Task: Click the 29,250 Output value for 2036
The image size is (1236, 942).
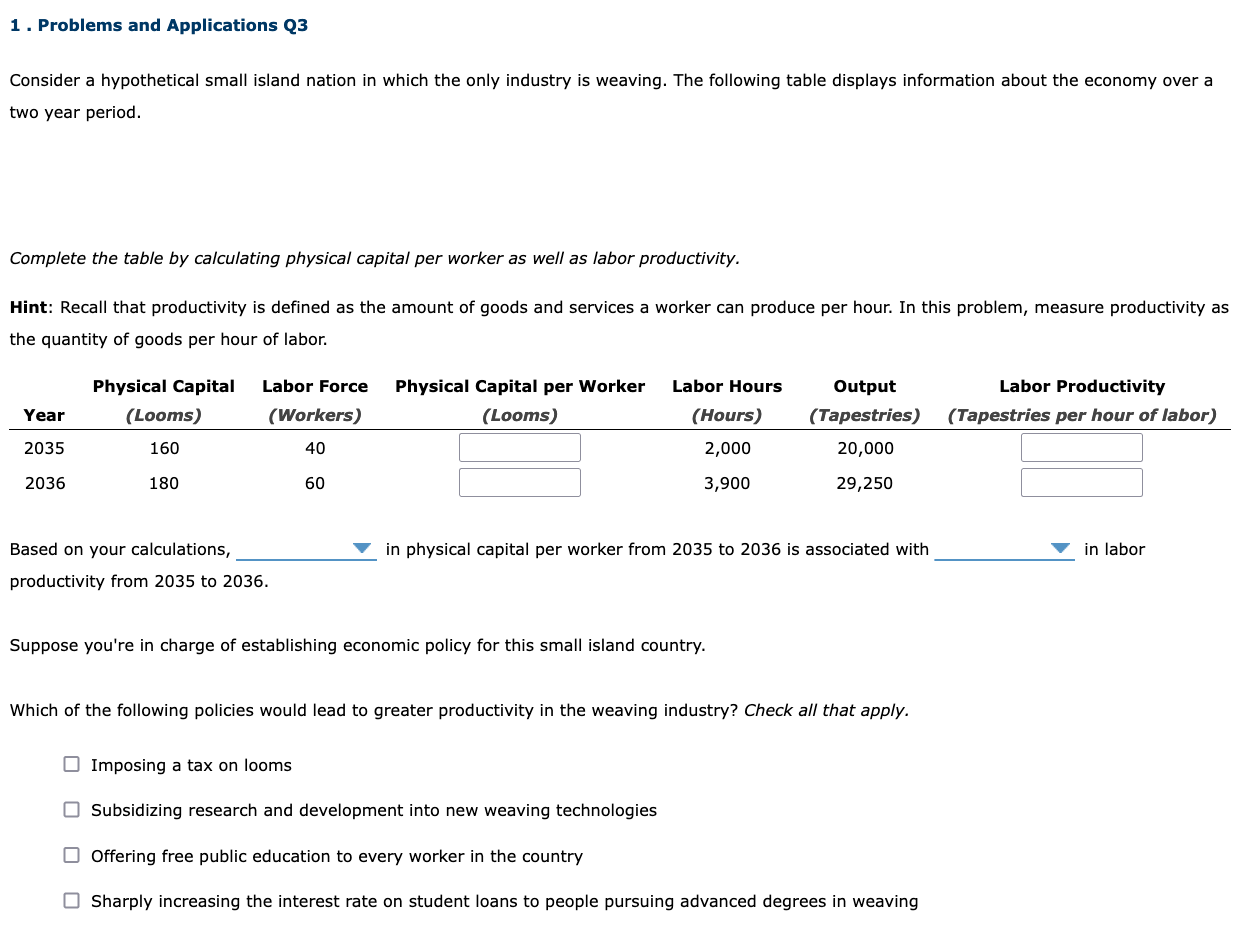Action: point(864,483)
